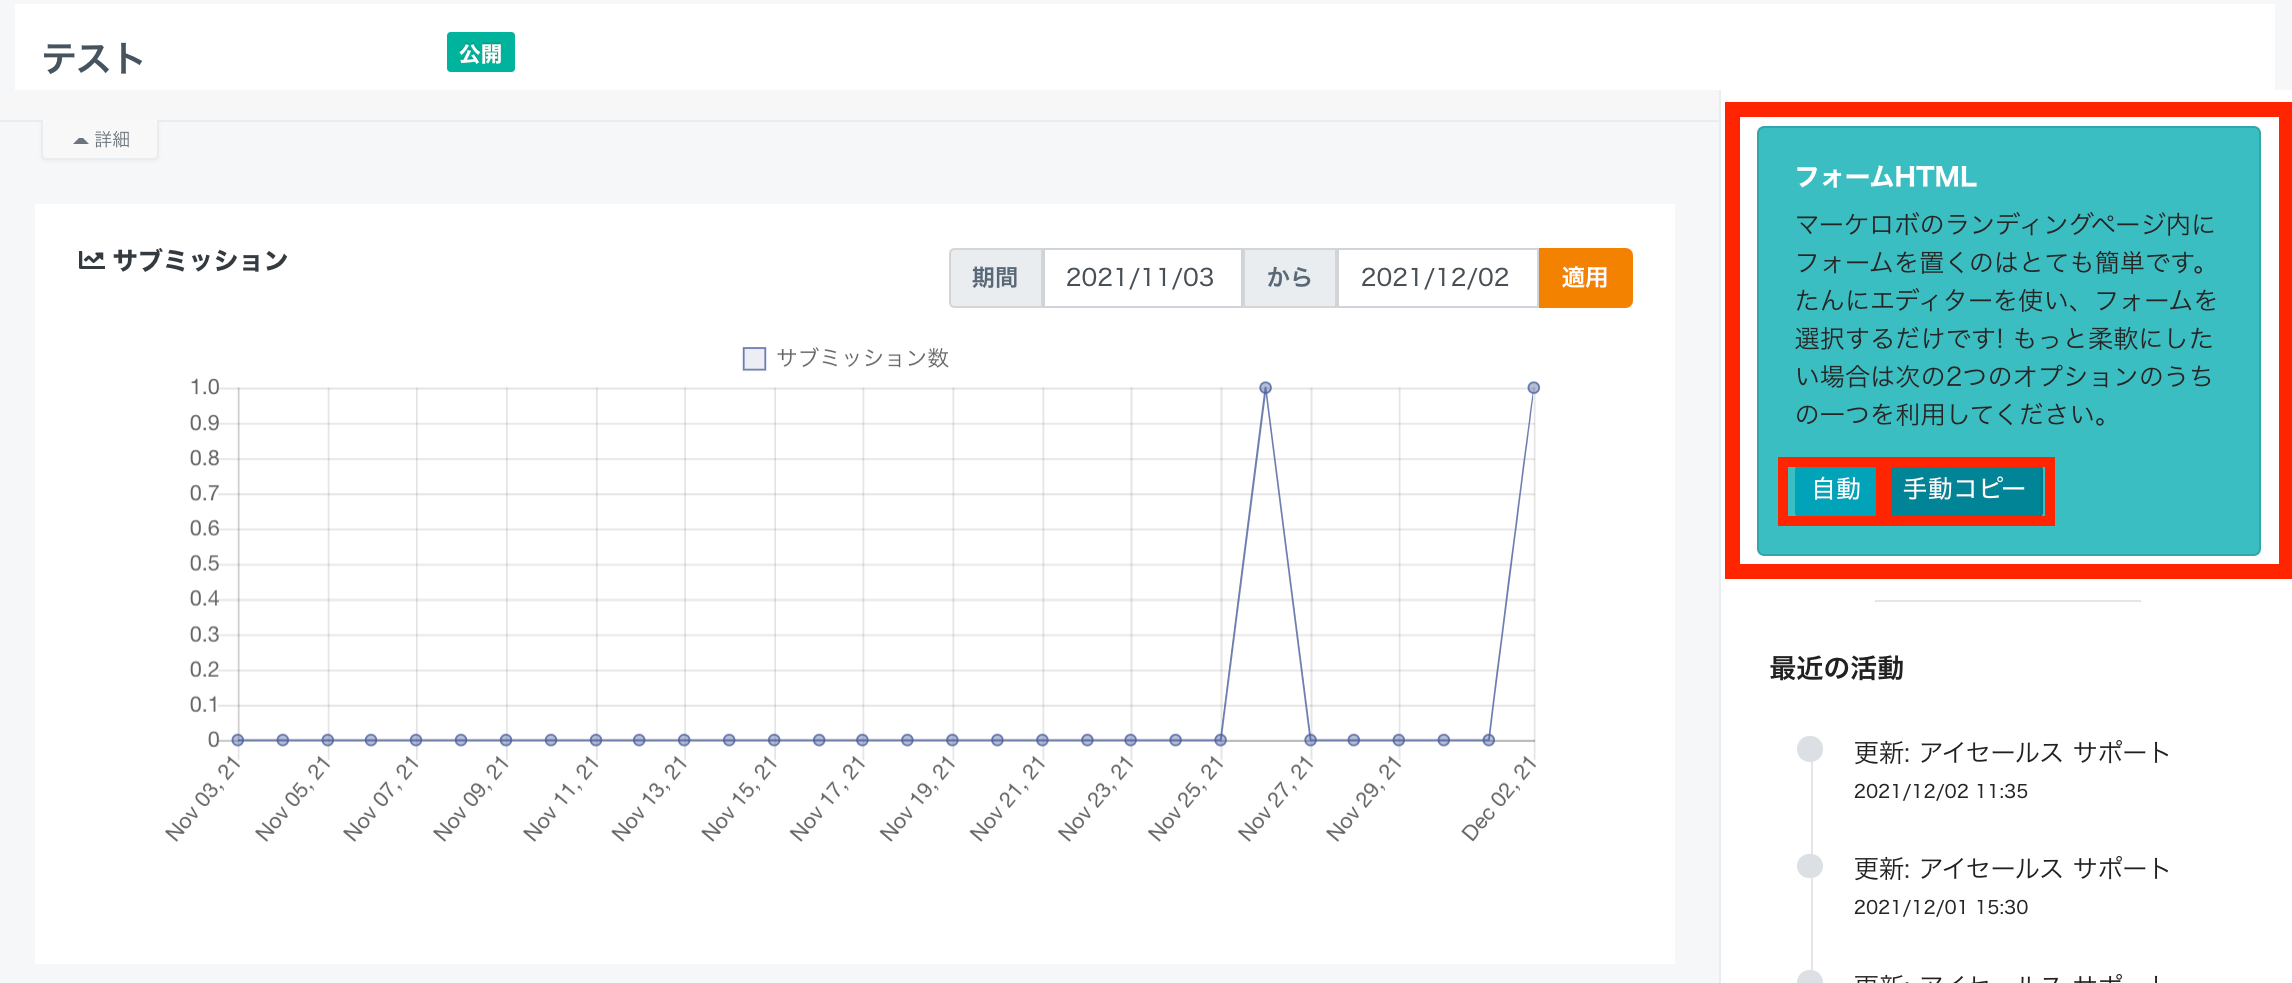Screen dimensions: 2292x983
Task: Click the フォームHTML panel heading
Action: 1885,177
